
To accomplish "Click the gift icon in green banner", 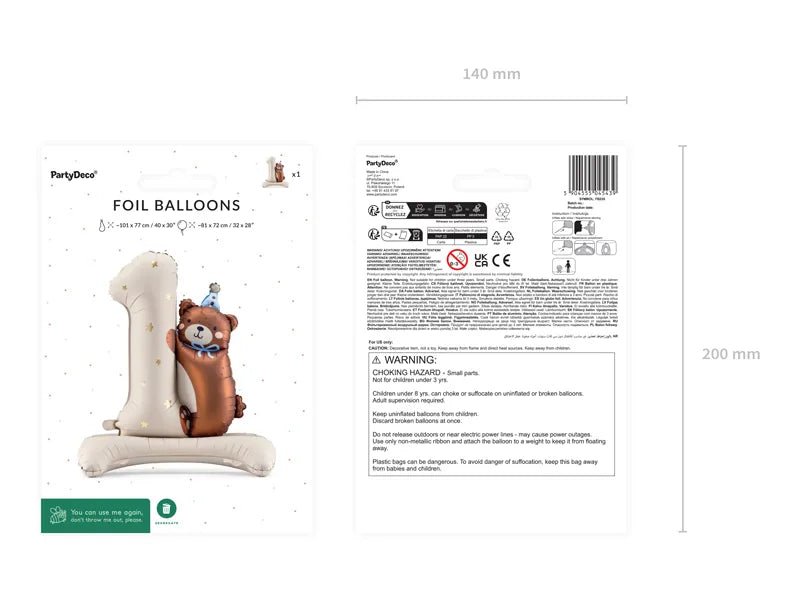I will click(58, 515).
